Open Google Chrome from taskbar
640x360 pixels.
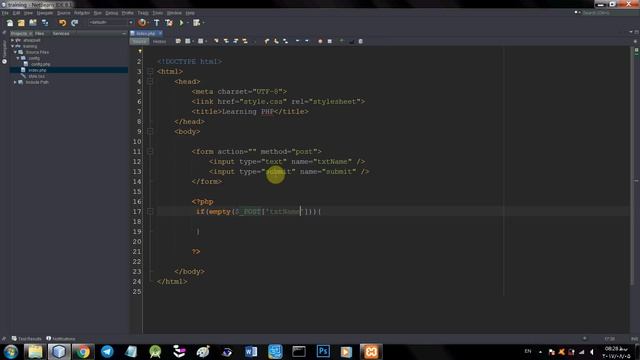(82, 352)
